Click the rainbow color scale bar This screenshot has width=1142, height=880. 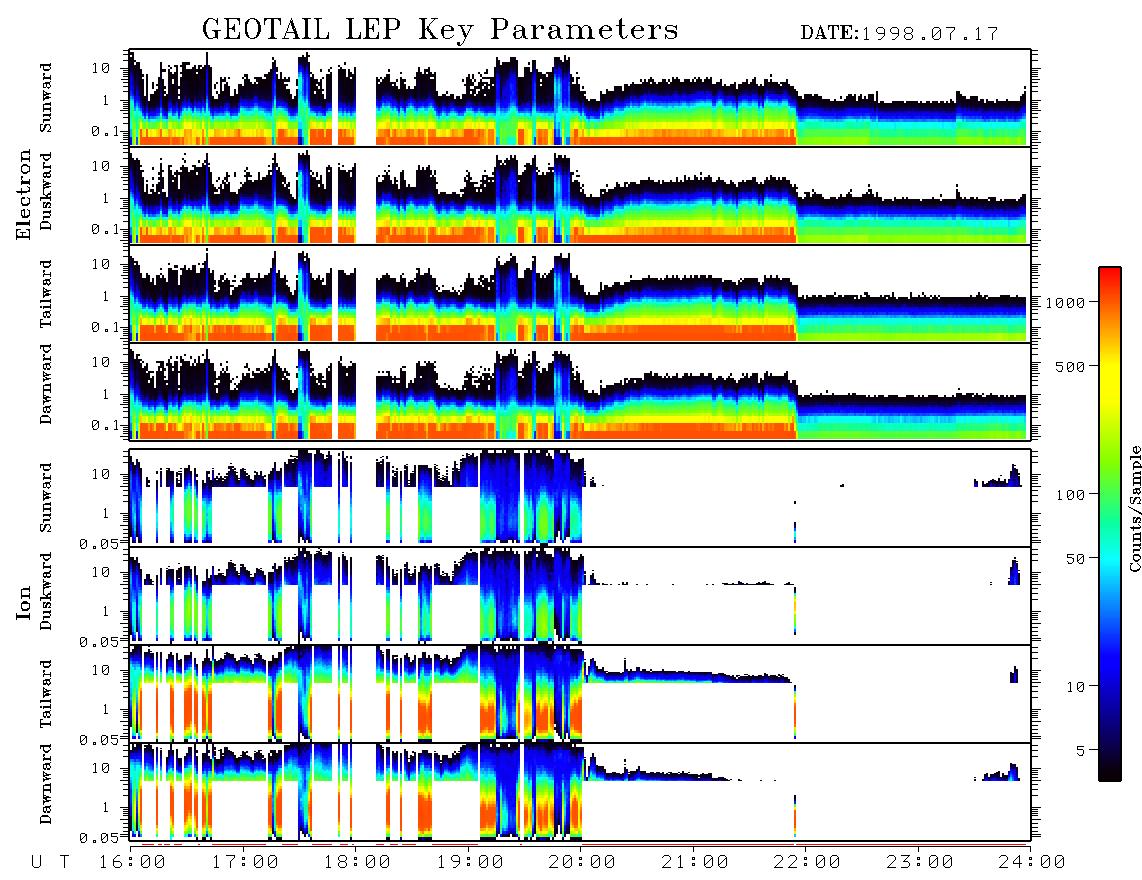[x=1109, y=524]
